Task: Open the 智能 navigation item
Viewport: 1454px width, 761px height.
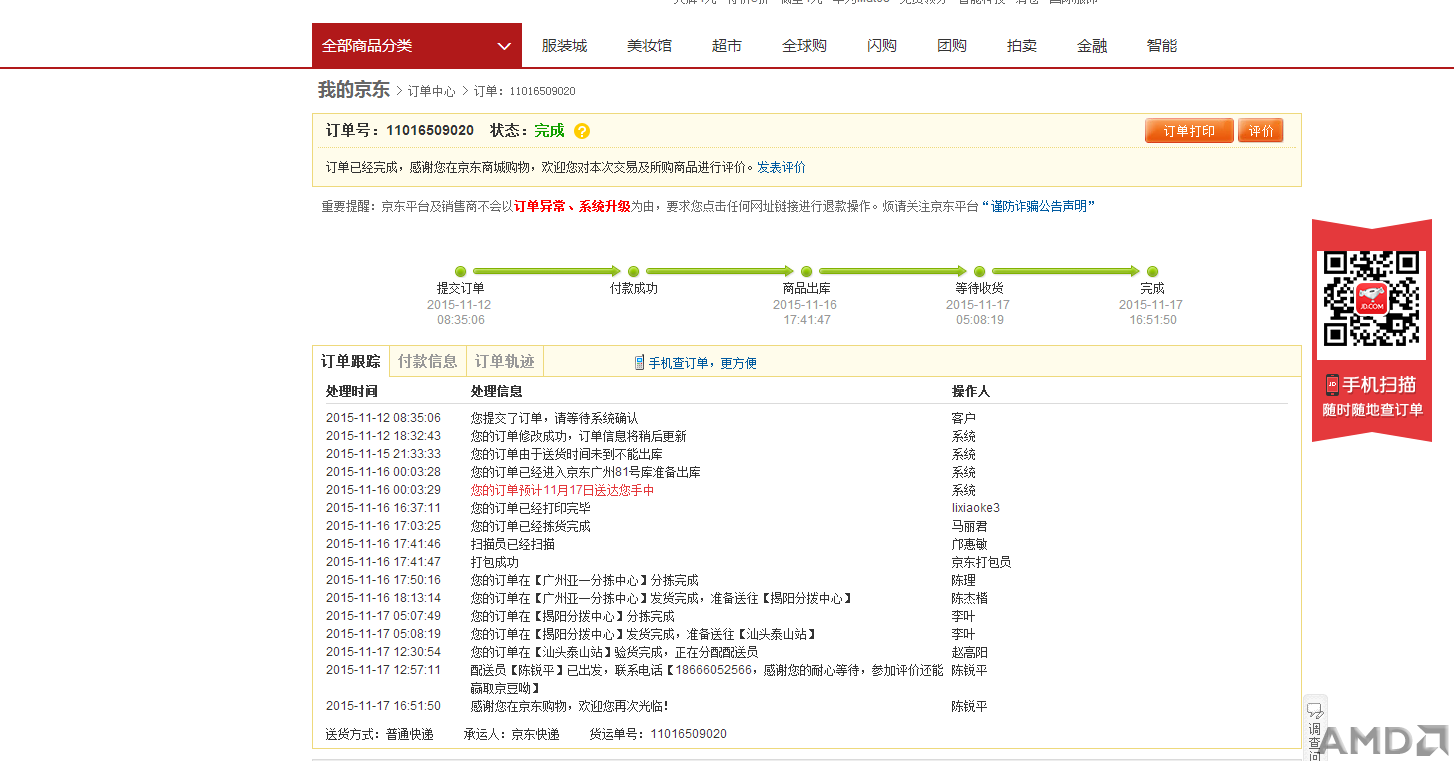Action: pos(1162,45)
